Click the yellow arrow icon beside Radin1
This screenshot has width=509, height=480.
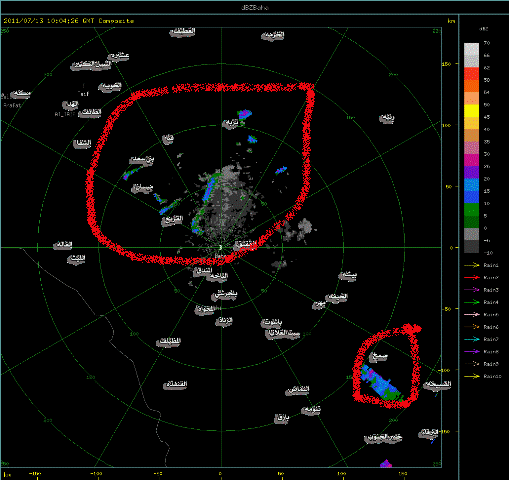pyautogui.click(x=472, y=265)
